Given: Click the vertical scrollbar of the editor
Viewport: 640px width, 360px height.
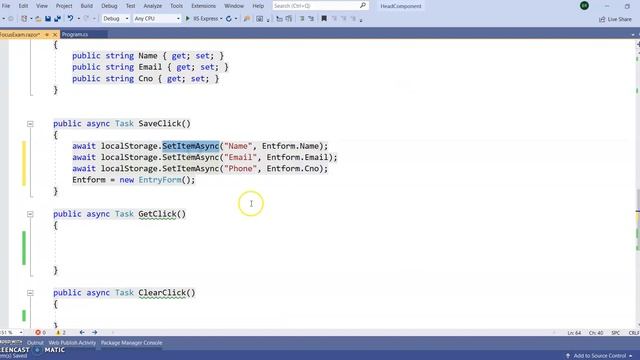Looking at the screenshot, I should (637, 184).
